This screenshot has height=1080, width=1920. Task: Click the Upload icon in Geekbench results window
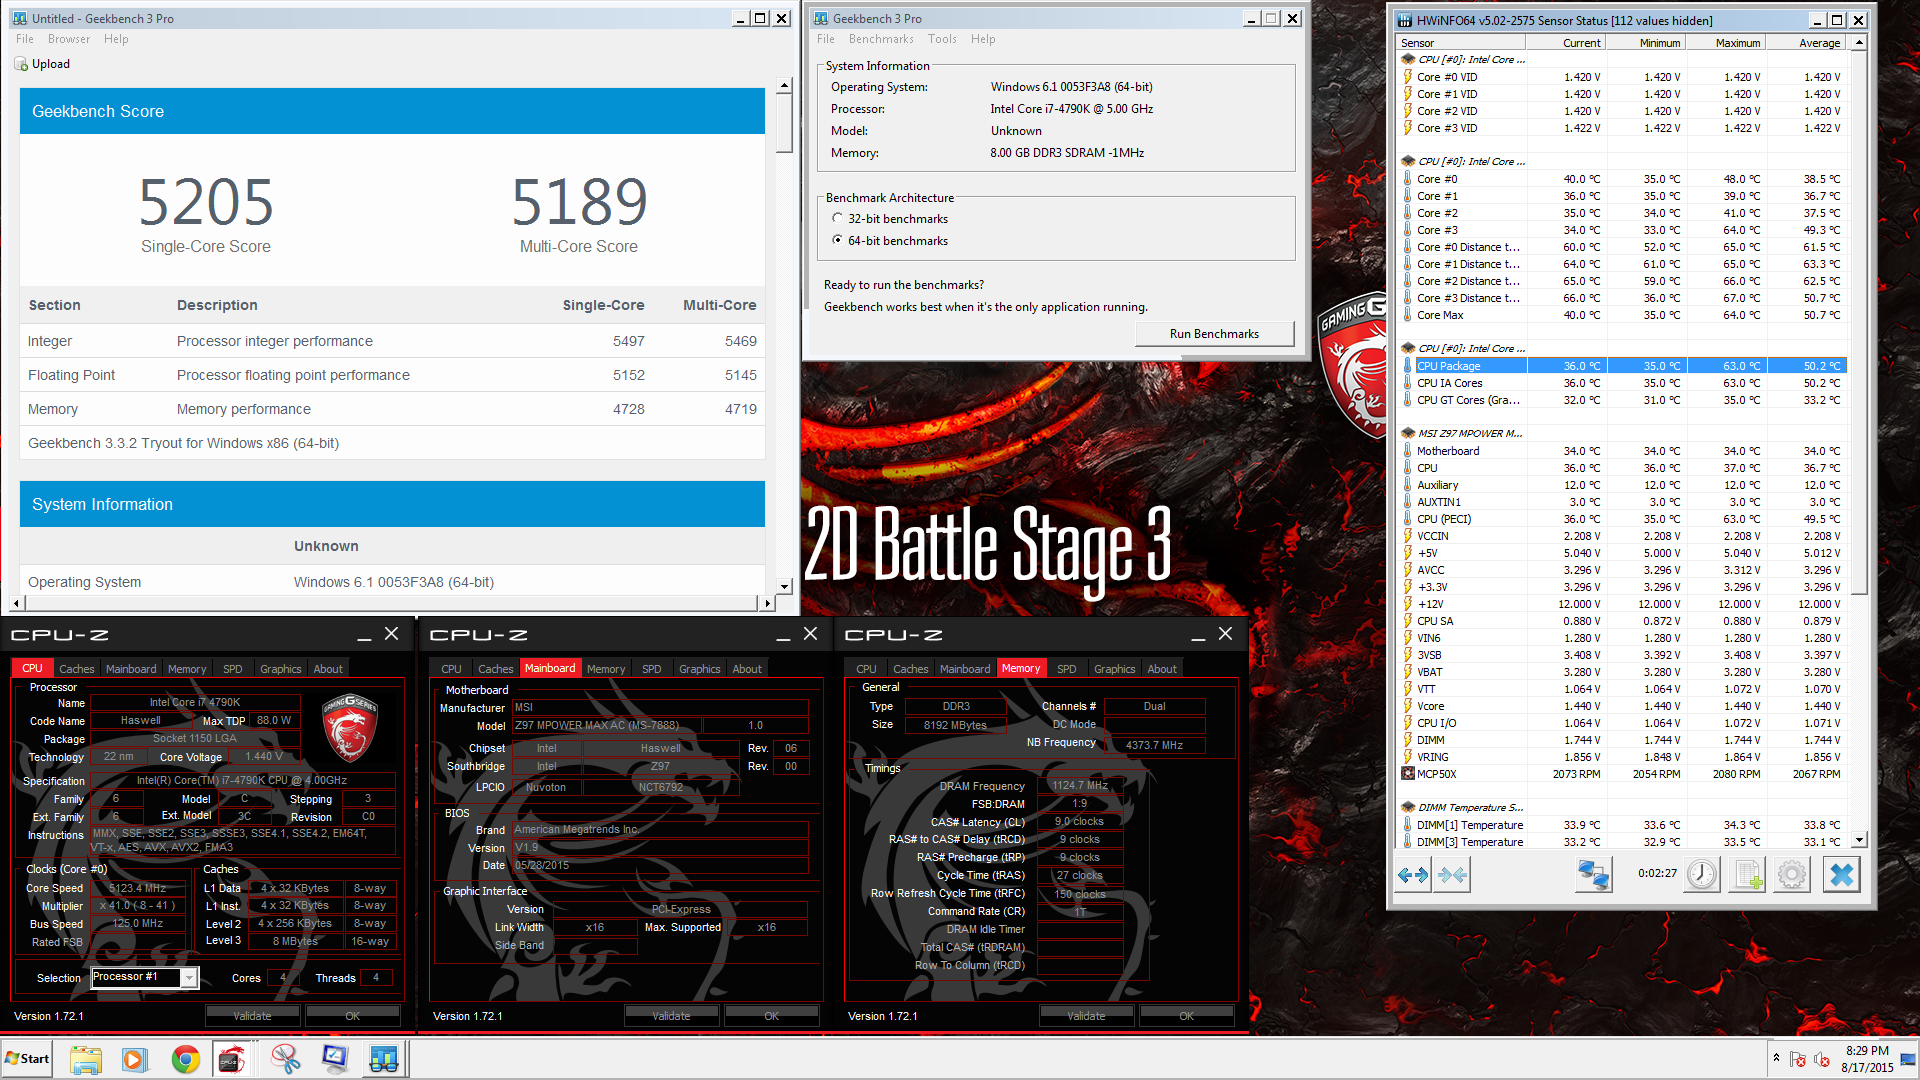[x=21, y=64]
